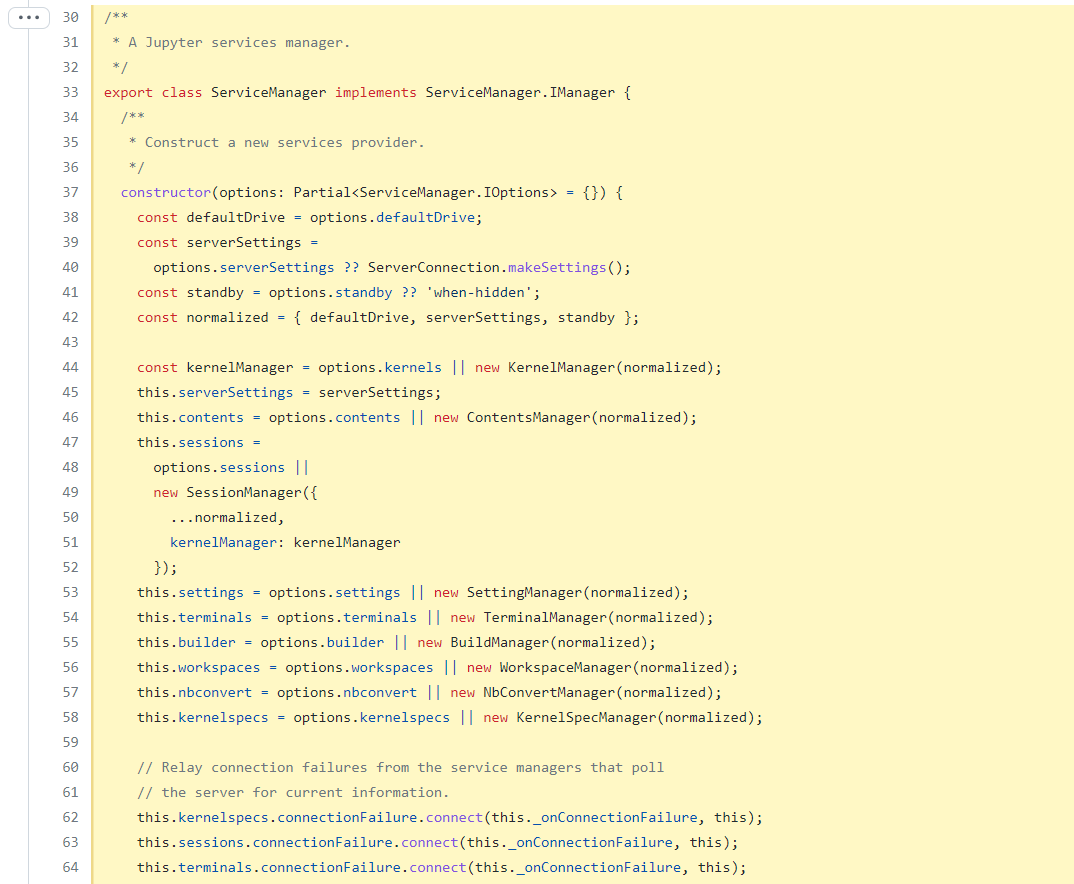The image size is (1074, 884).
Task: Select line number 62
Action: tap(71, 818)
